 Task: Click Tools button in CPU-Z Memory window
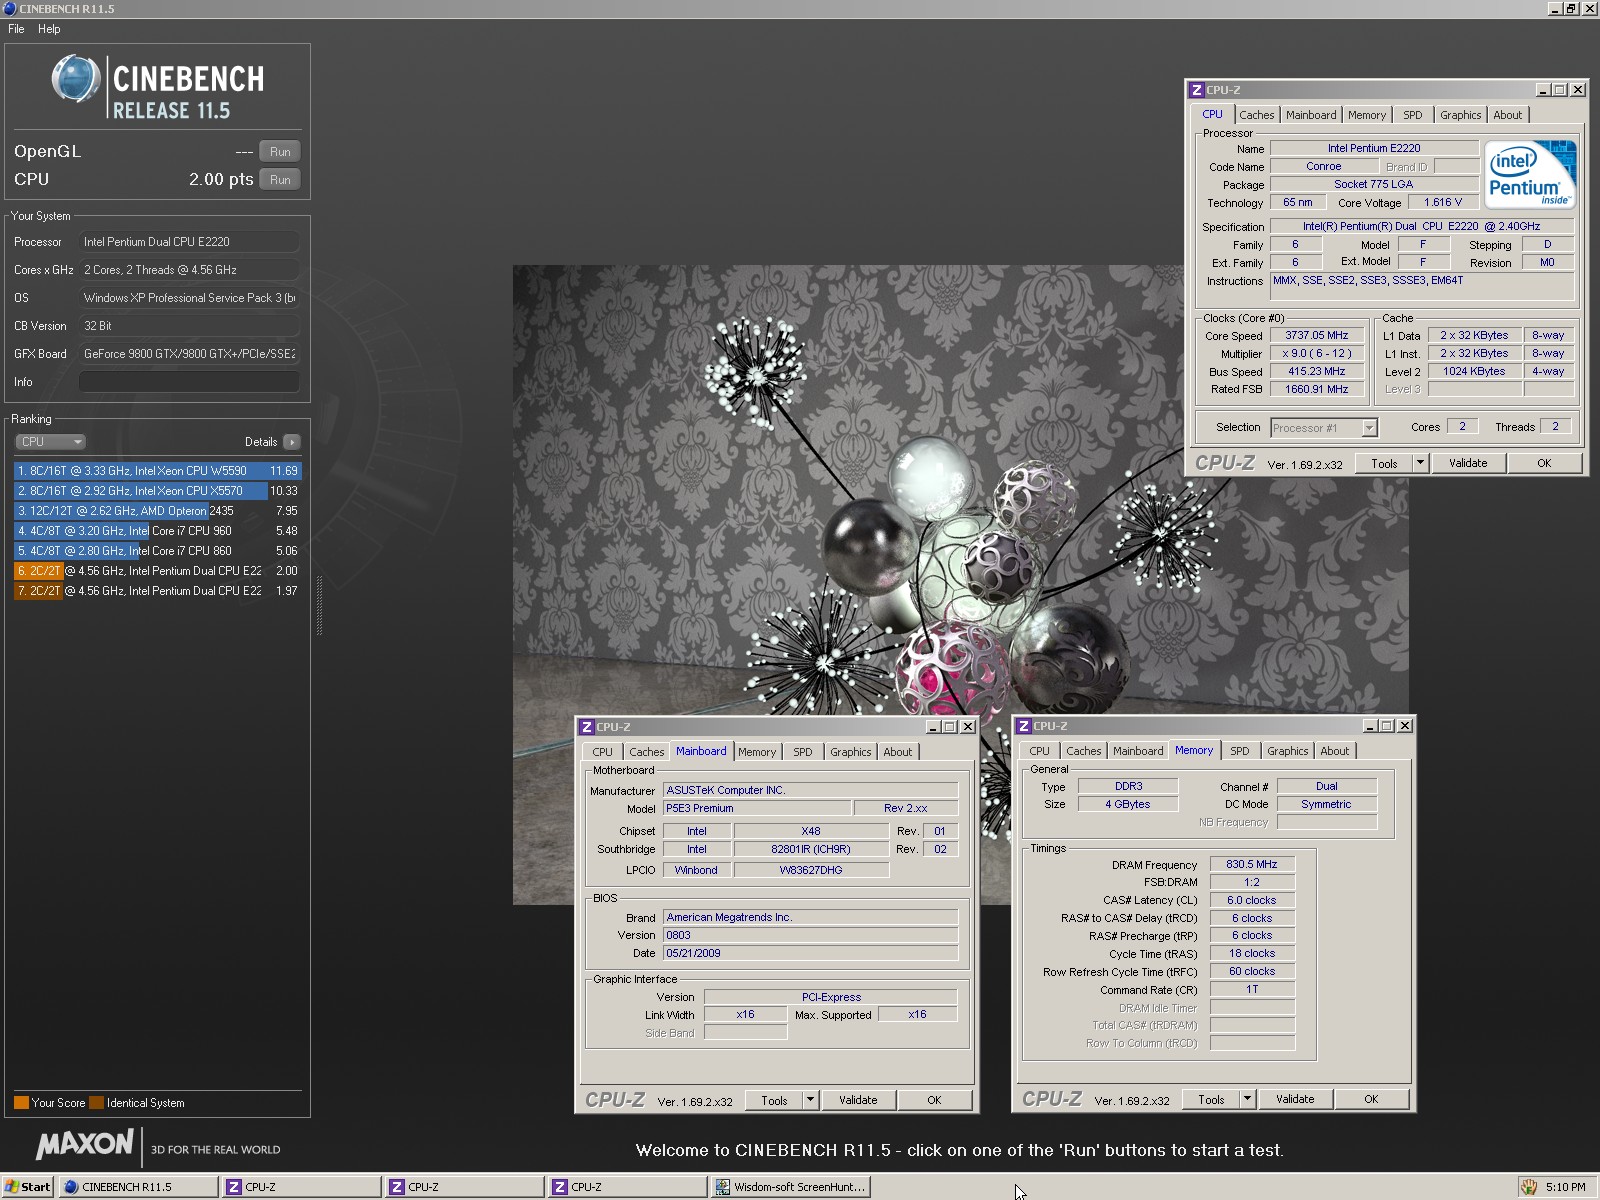click(1211, 1099)
